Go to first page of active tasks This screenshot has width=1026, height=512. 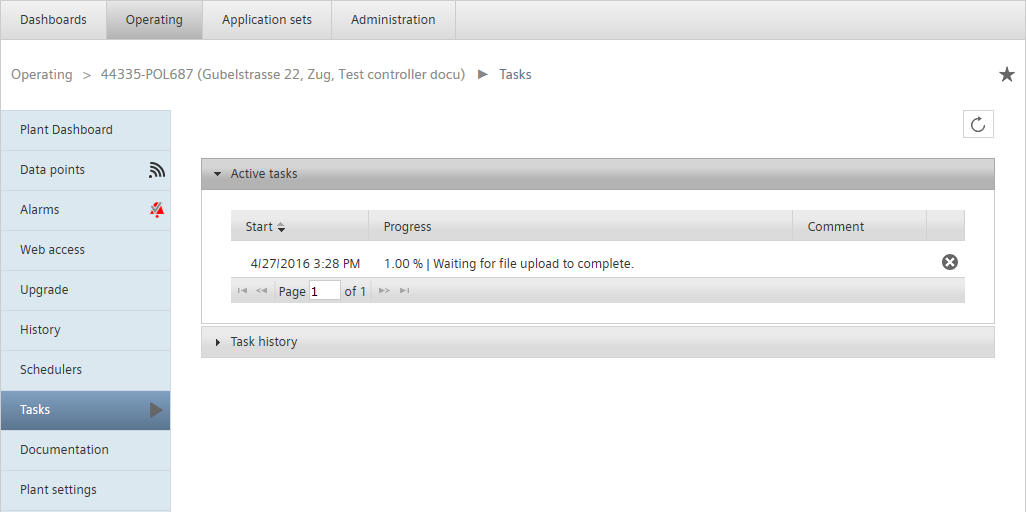coord(242,291)
